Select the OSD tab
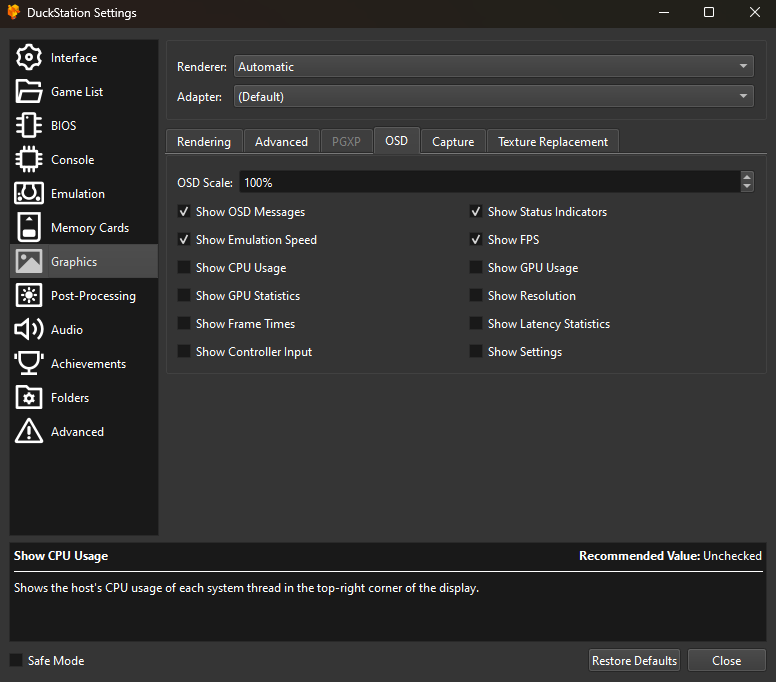 [396, 141]
